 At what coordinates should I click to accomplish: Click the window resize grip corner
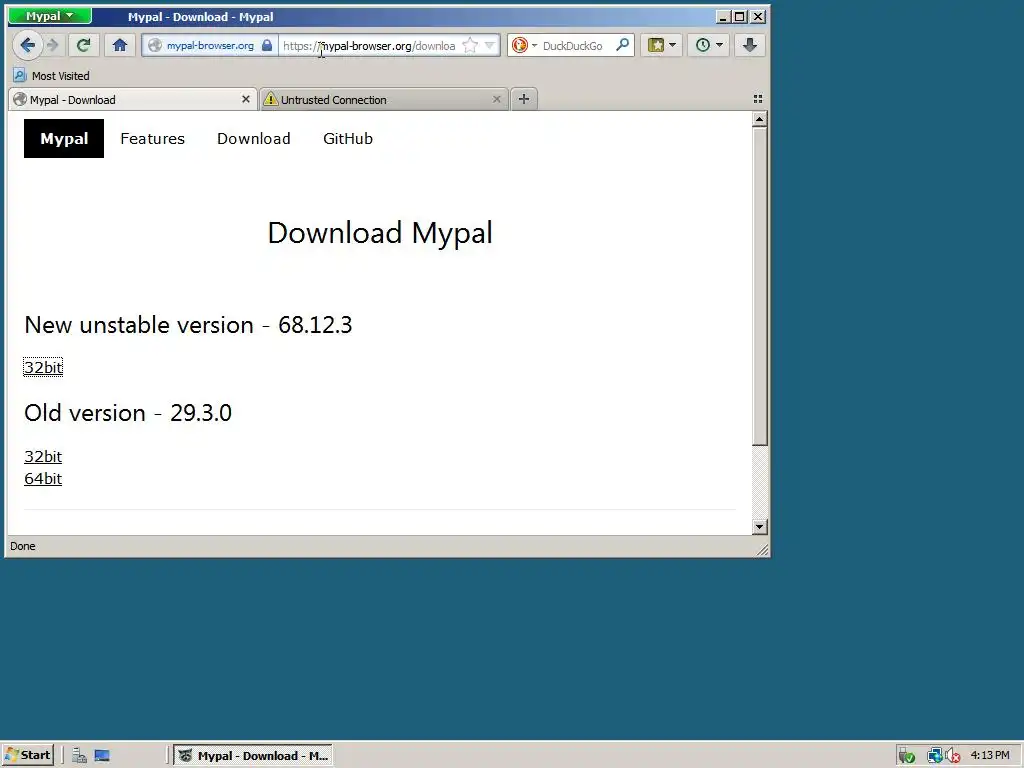(x=762, y=550)
